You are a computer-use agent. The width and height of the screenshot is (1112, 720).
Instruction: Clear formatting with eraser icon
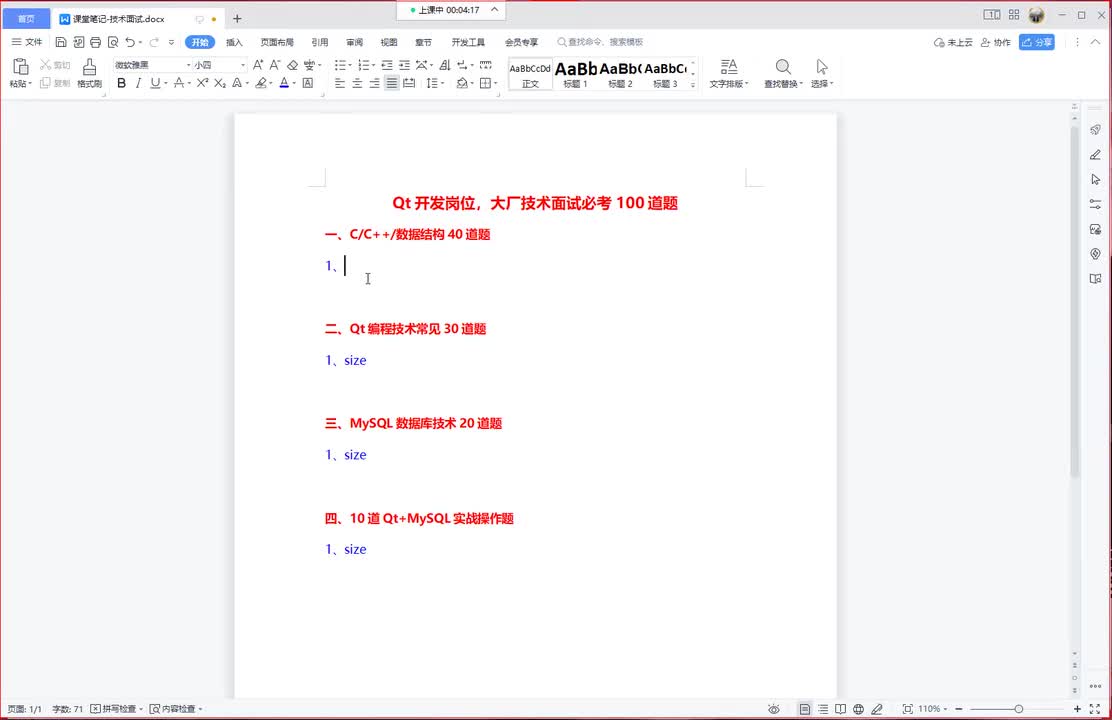click(x=292, y=65)
